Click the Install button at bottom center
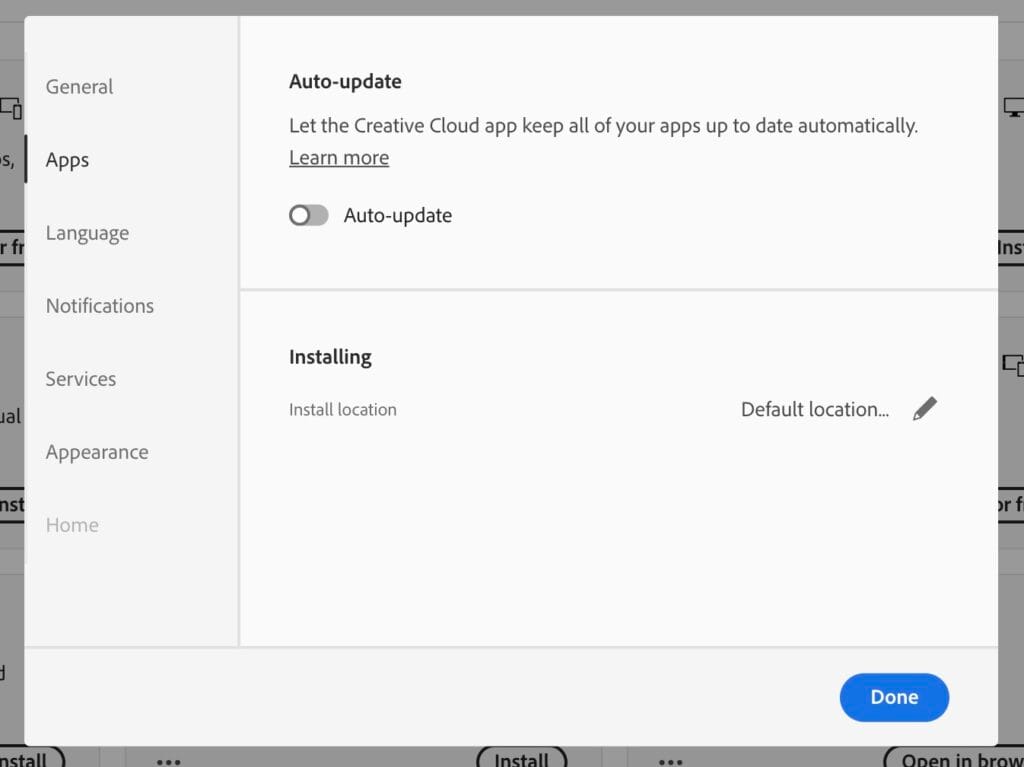The image size is (1024, 767). (521, 760)
